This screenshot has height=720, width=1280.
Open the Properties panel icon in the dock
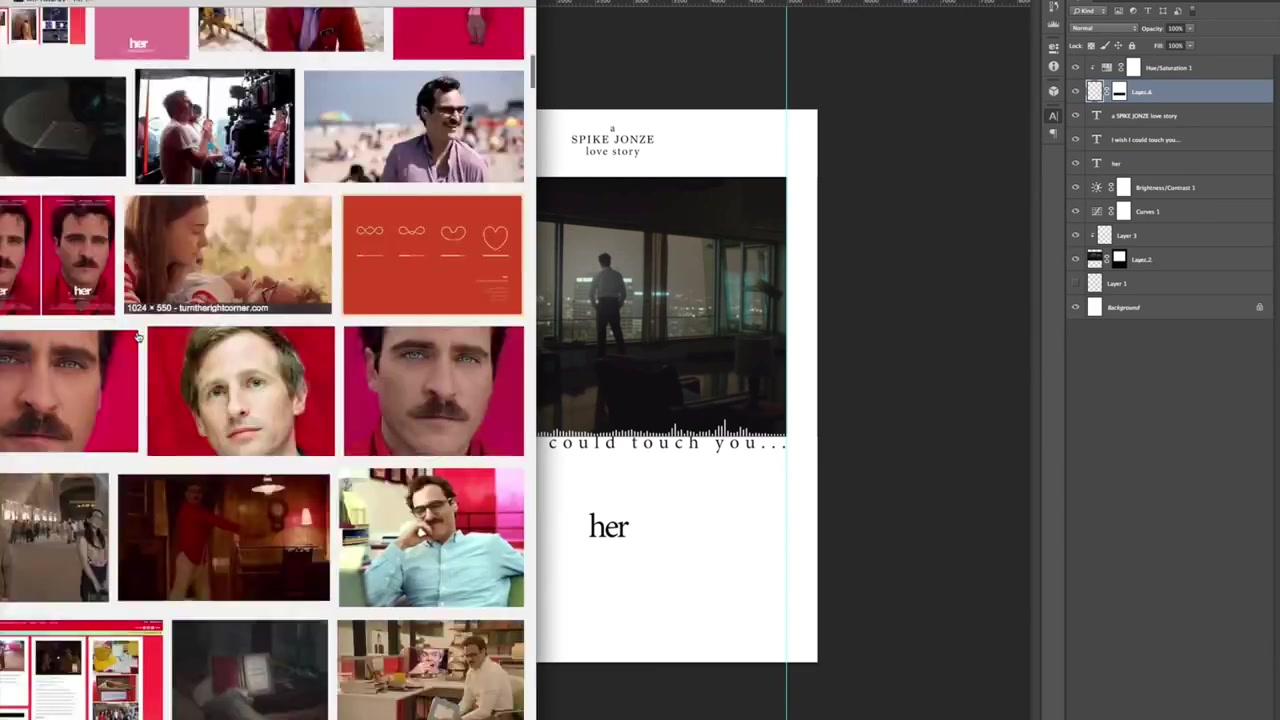[x=1053, y=47]
